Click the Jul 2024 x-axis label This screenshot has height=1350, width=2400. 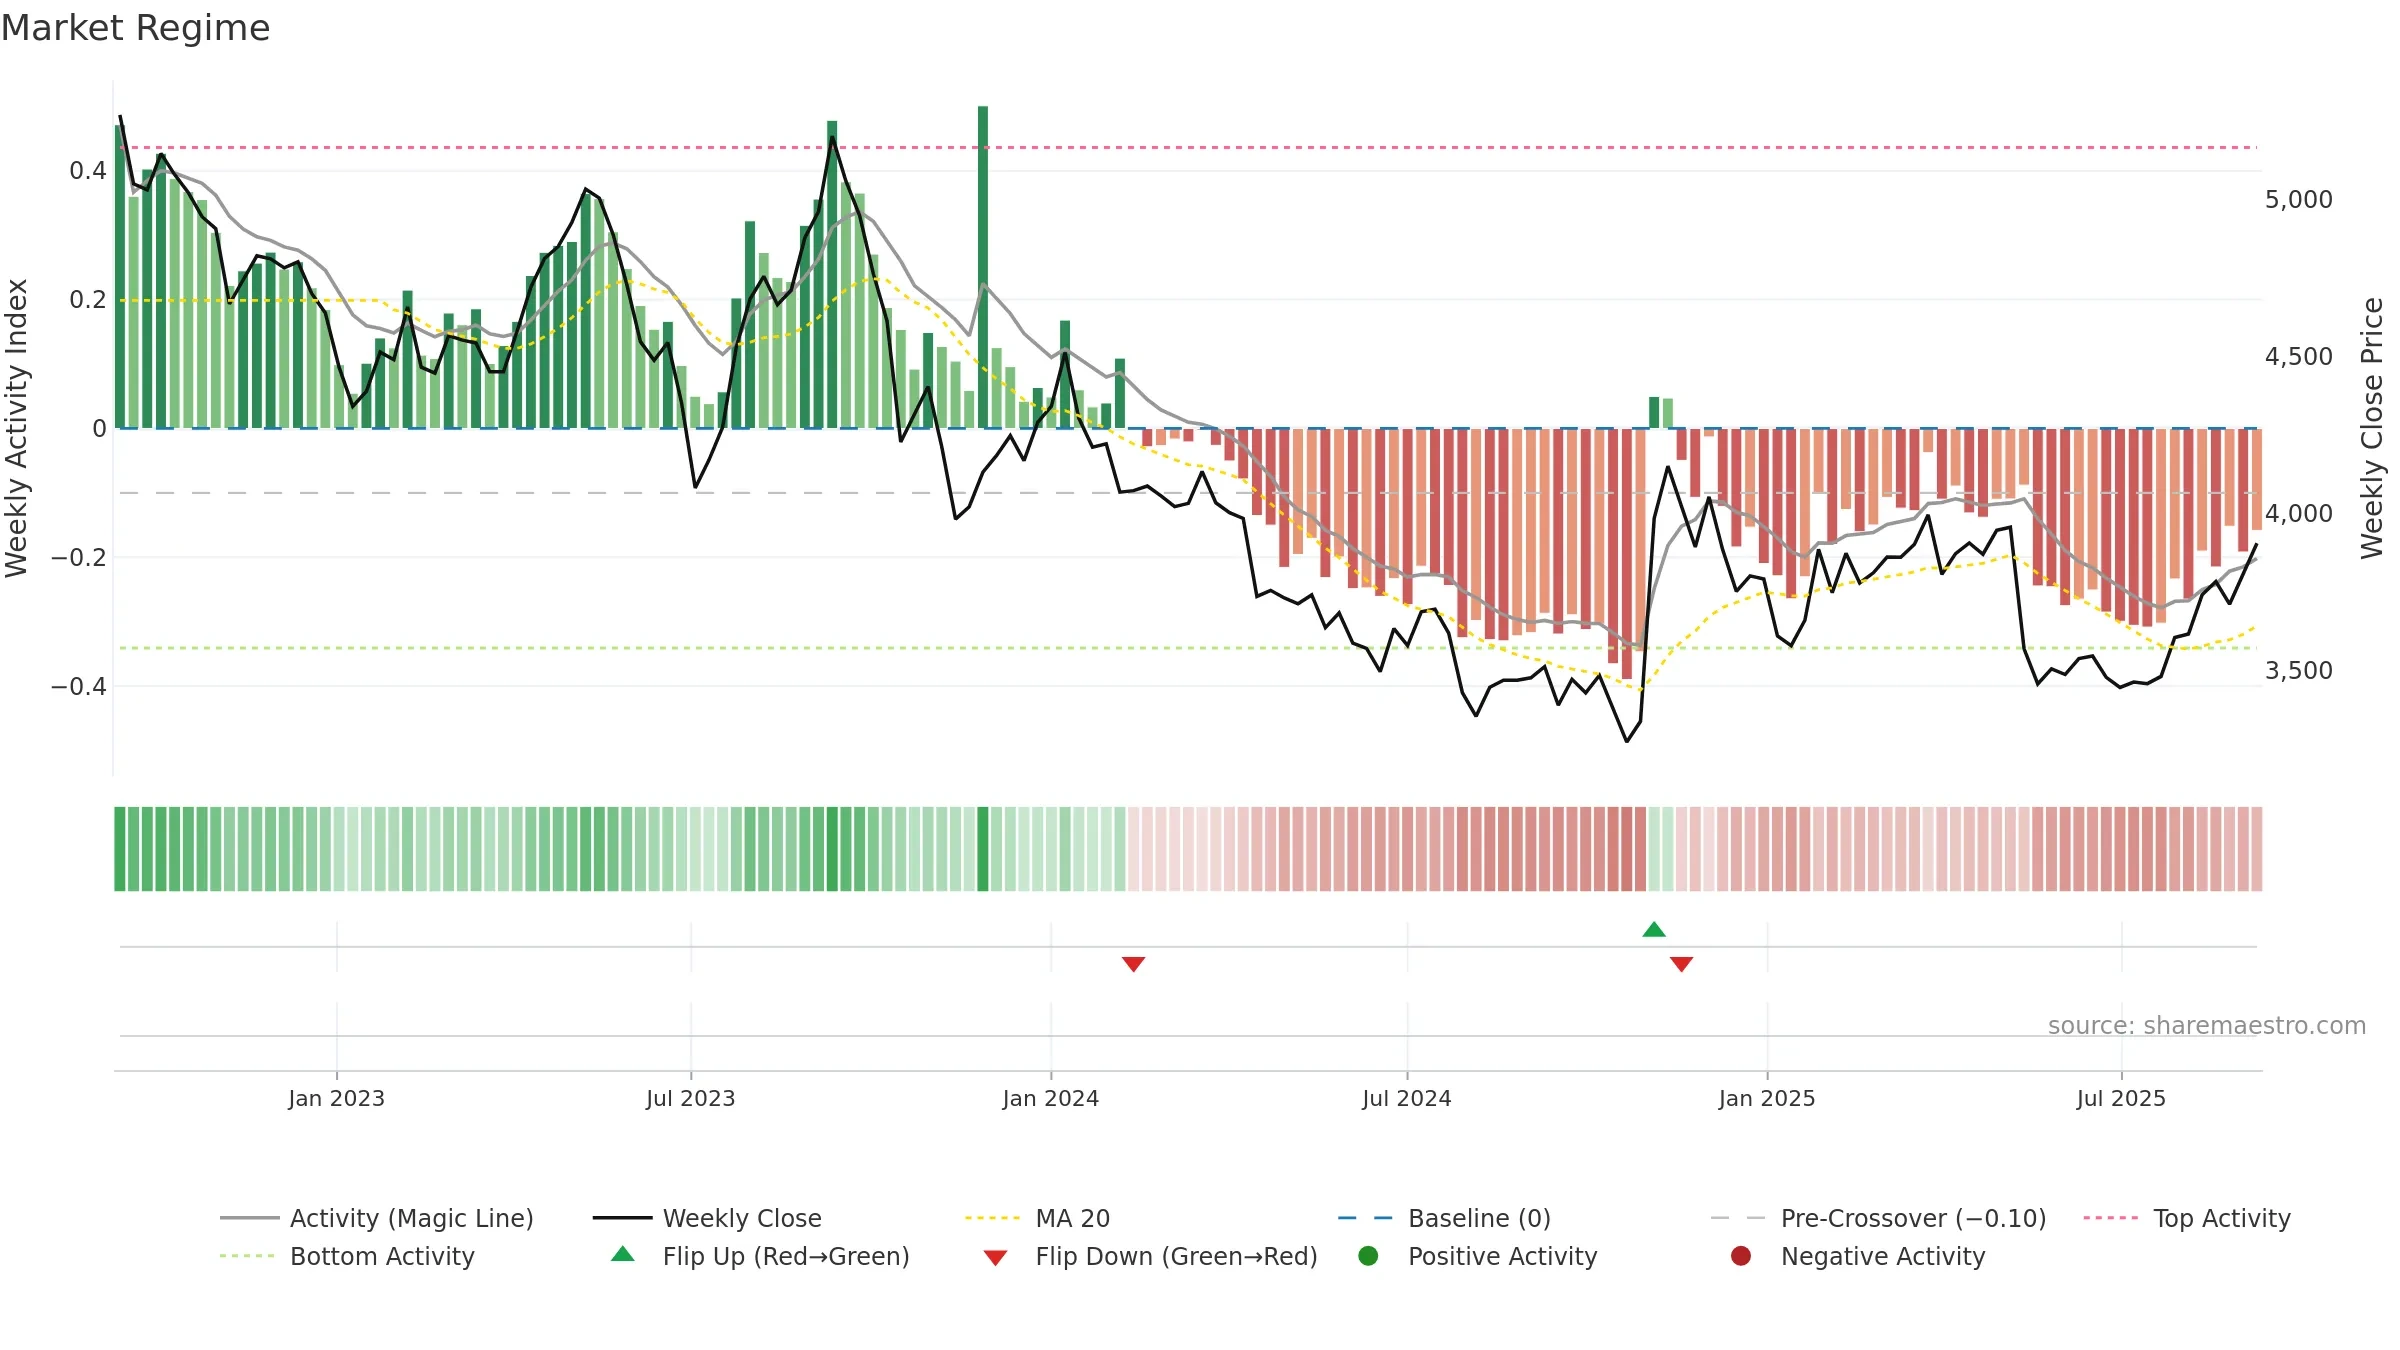point(1407,1098)
